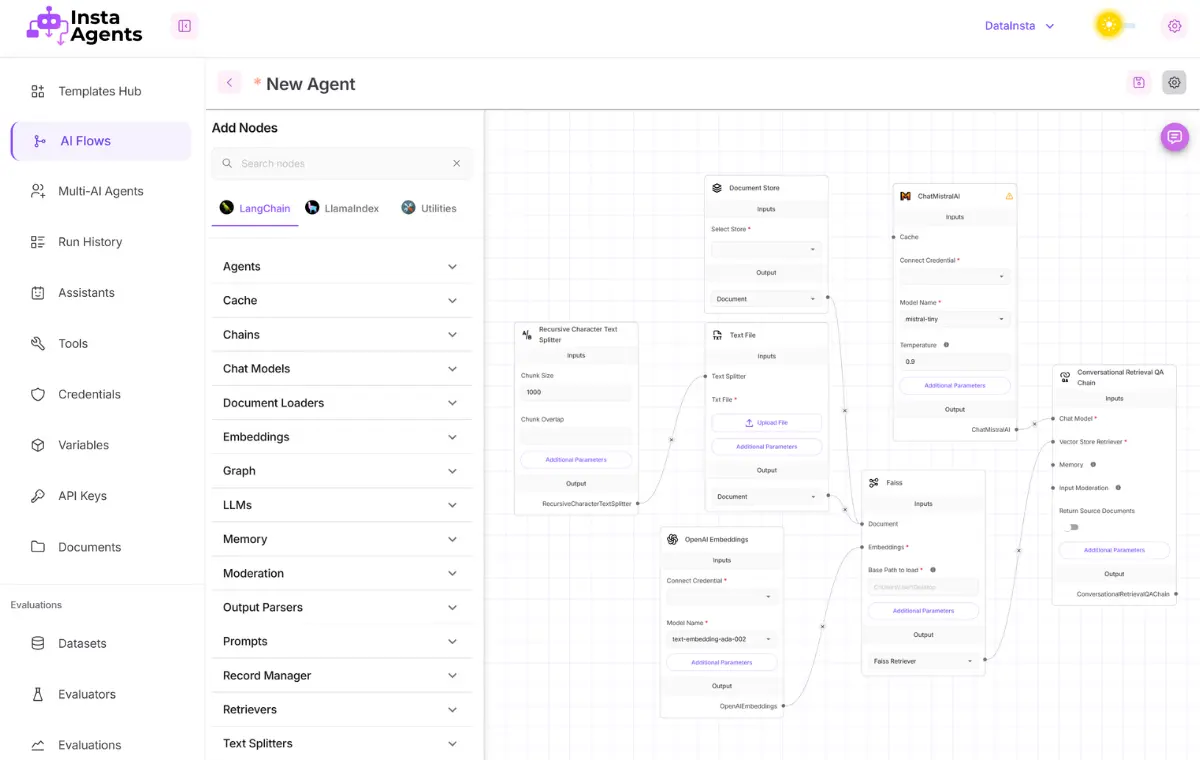Click the back arrow beside New Agent
This screenshot has width=1200, height=760.
click(229, 83)
